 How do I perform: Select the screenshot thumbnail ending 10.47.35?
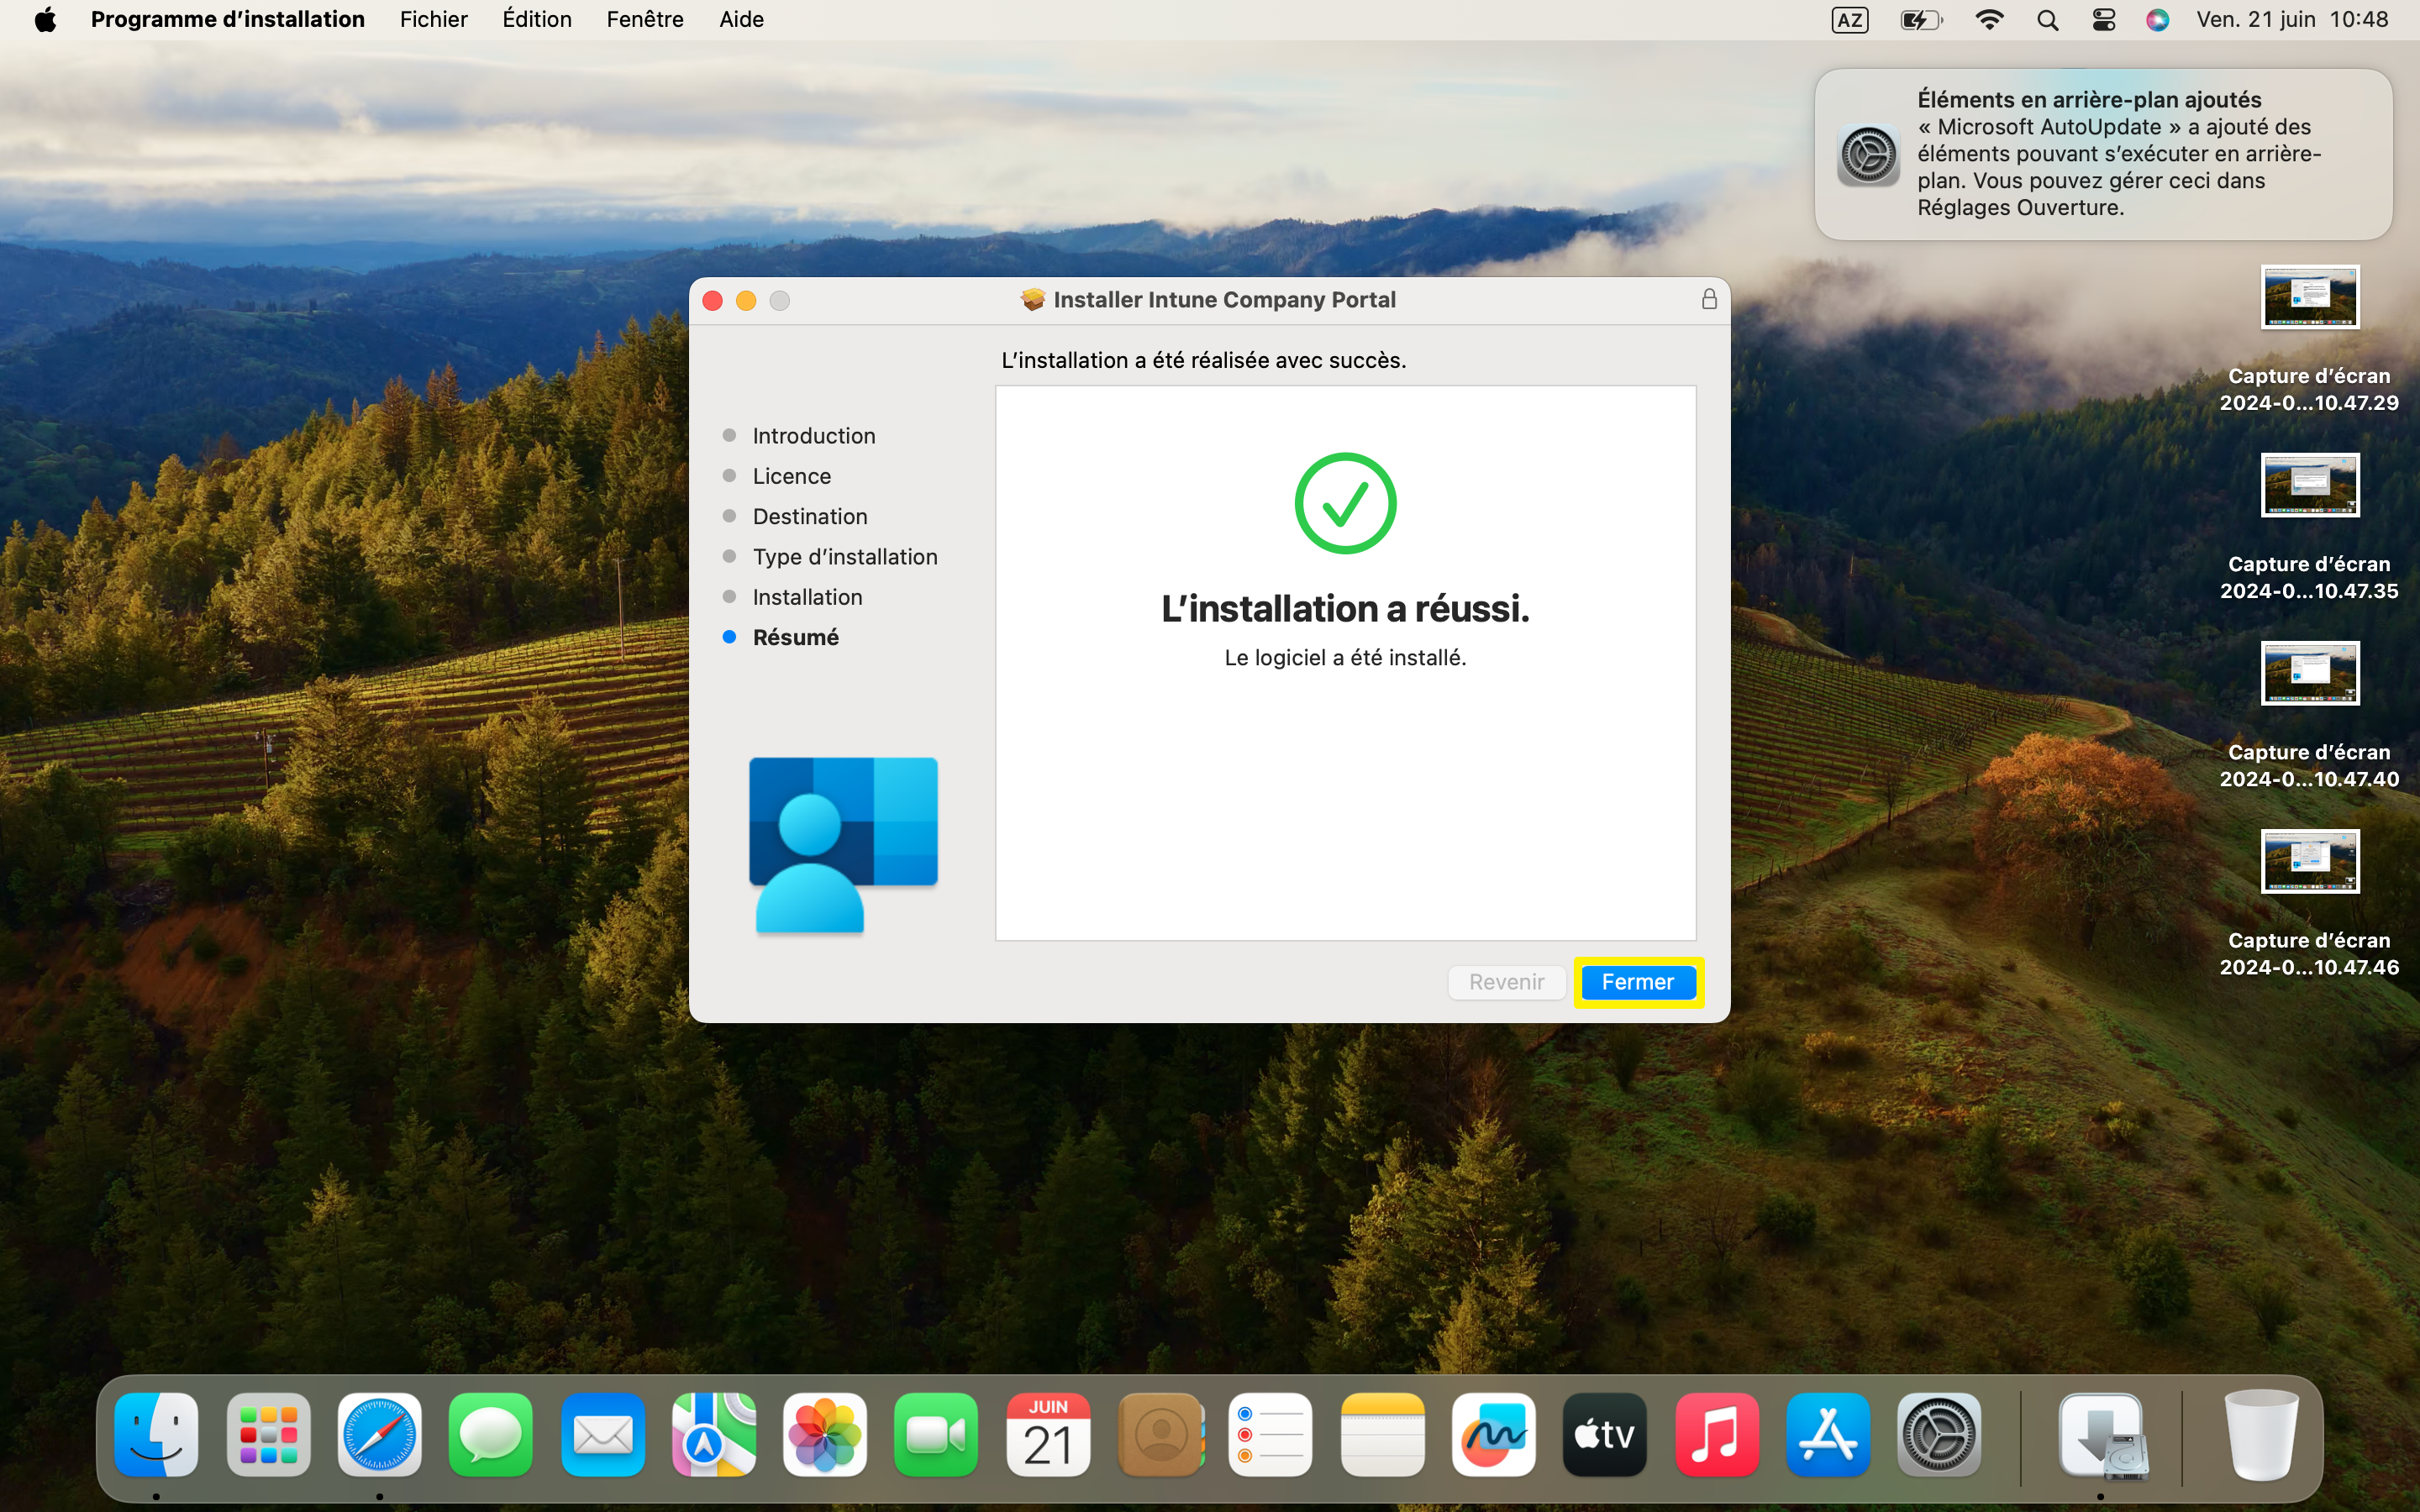coord(2309,485)
